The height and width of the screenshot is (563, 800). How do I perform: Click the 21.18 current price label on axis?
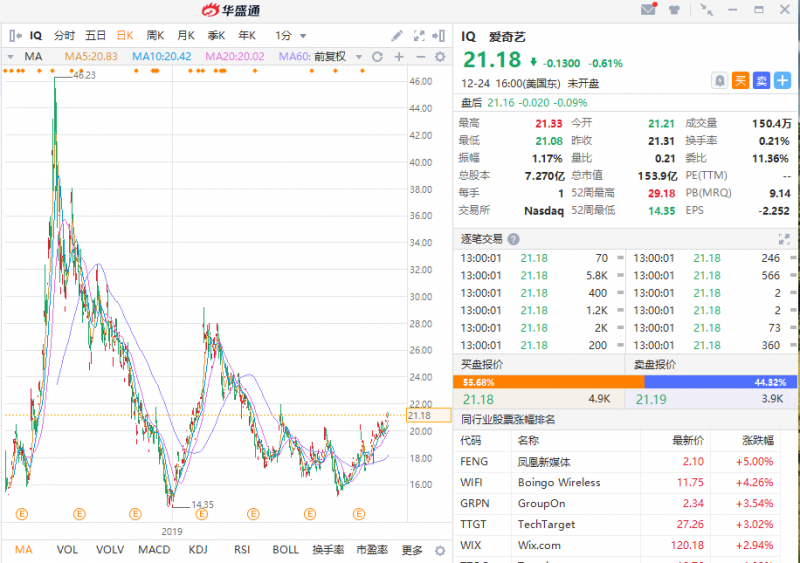(x=429, y=415)
